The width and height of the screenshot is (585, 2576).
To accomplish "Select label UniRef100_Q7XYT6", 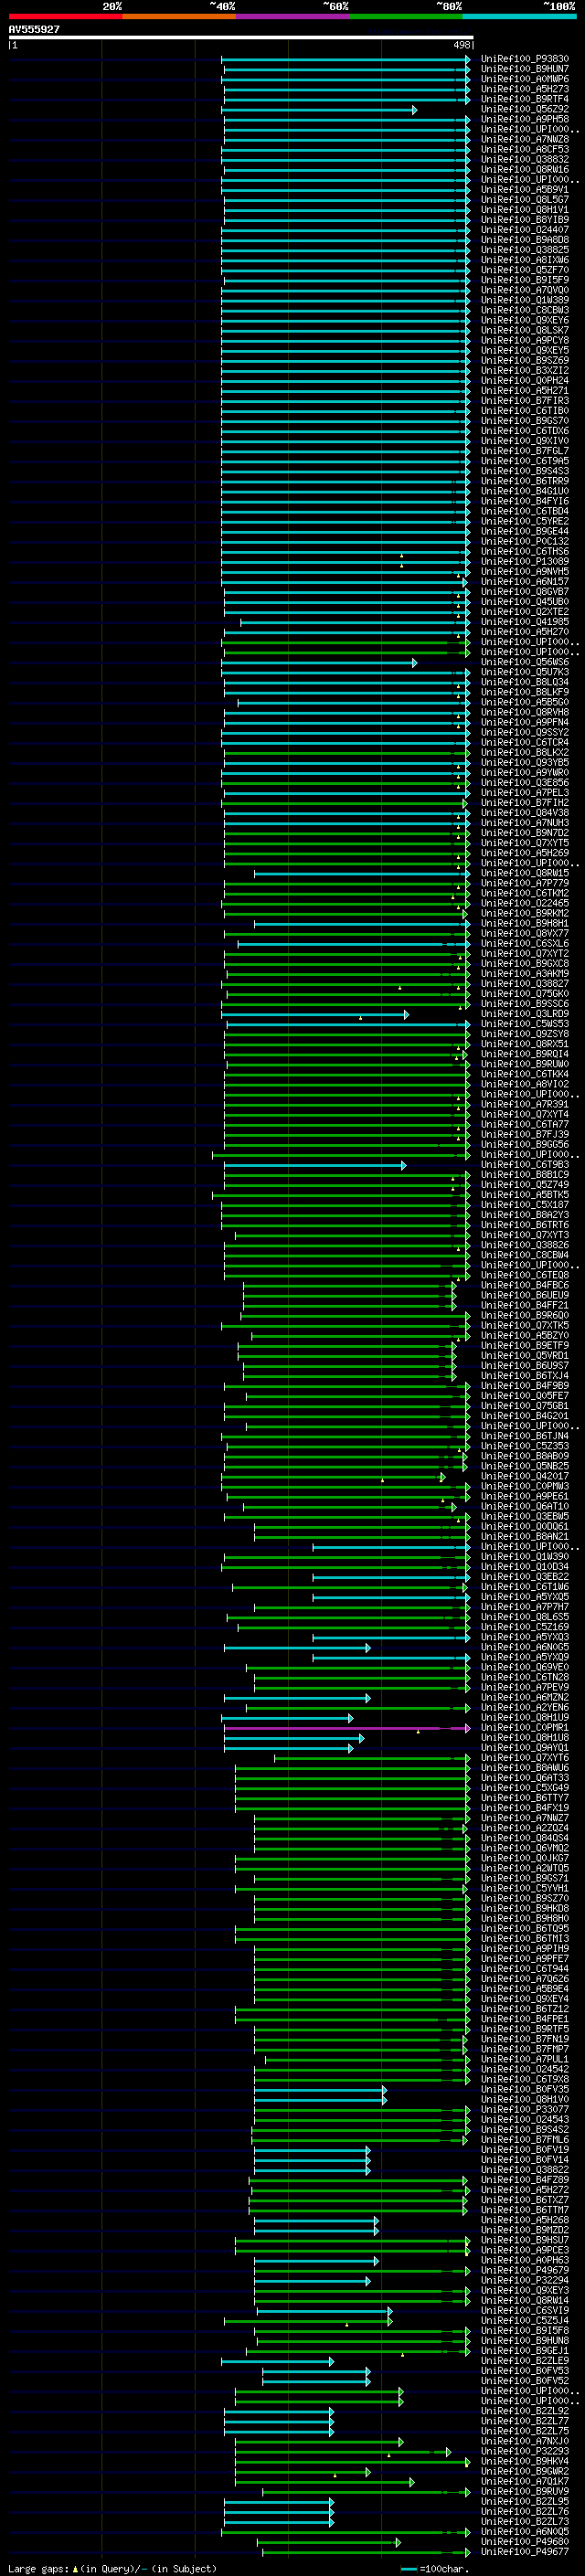I will click(x=525, y=1757).
